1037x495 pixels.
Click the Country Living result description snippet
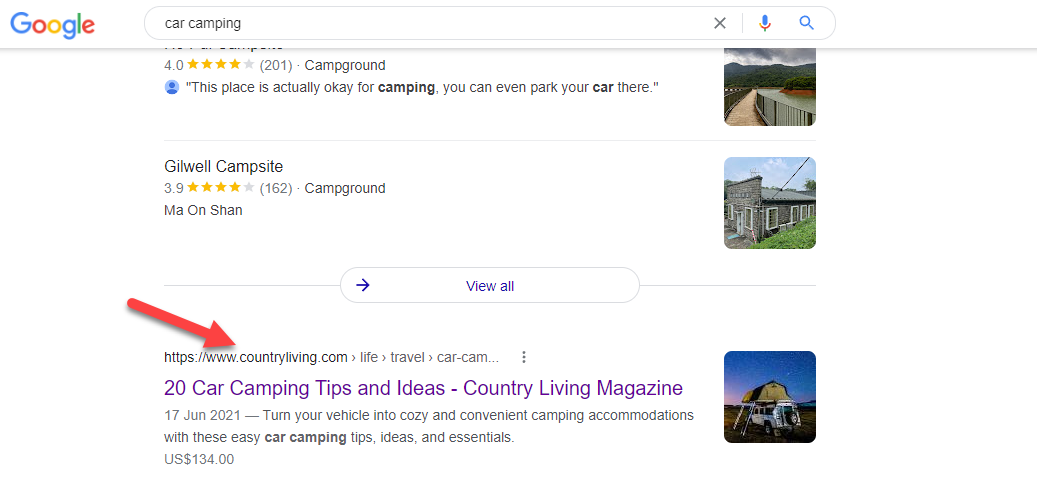(x=429, y=426)
